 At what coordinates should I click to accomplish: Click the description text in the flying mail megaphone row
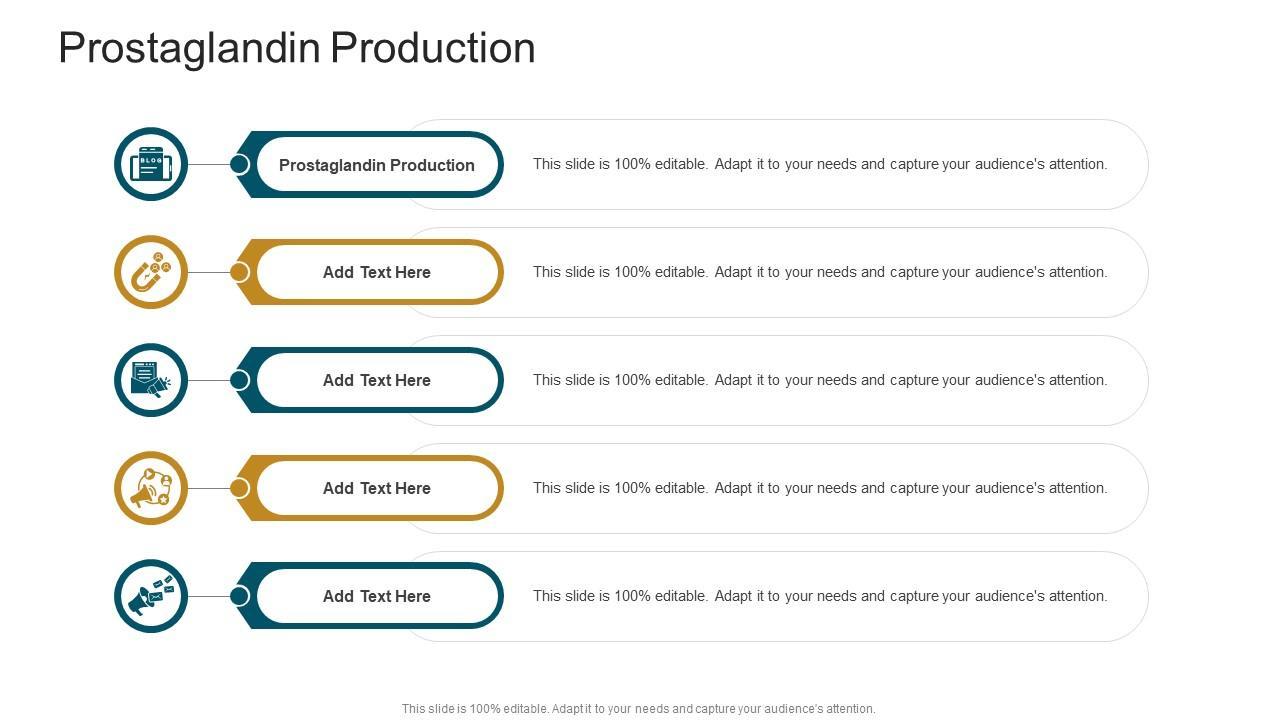[x=820, y=596]
